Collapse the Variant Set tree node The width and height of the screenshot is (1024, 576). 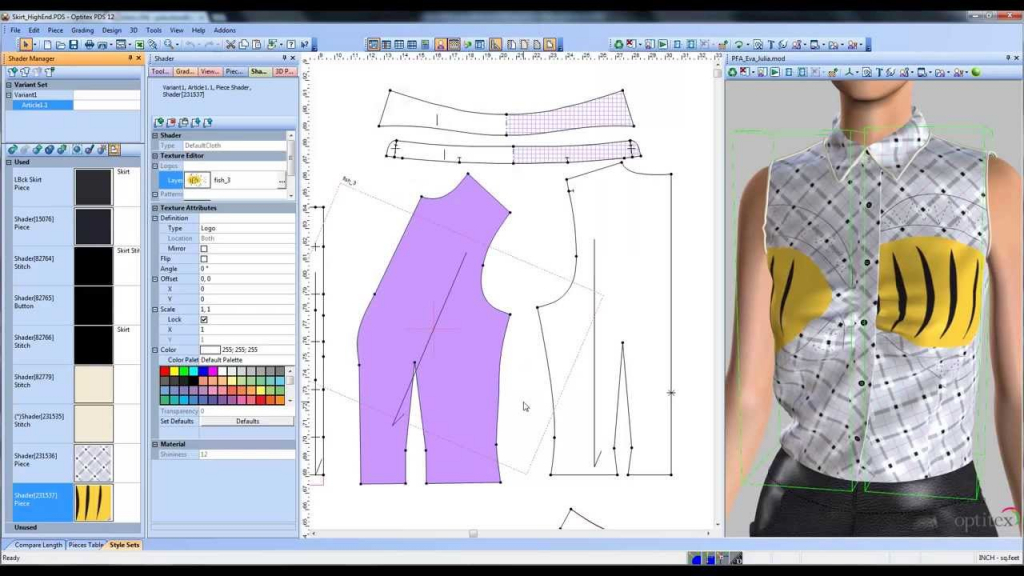click(x=9, y=85)
